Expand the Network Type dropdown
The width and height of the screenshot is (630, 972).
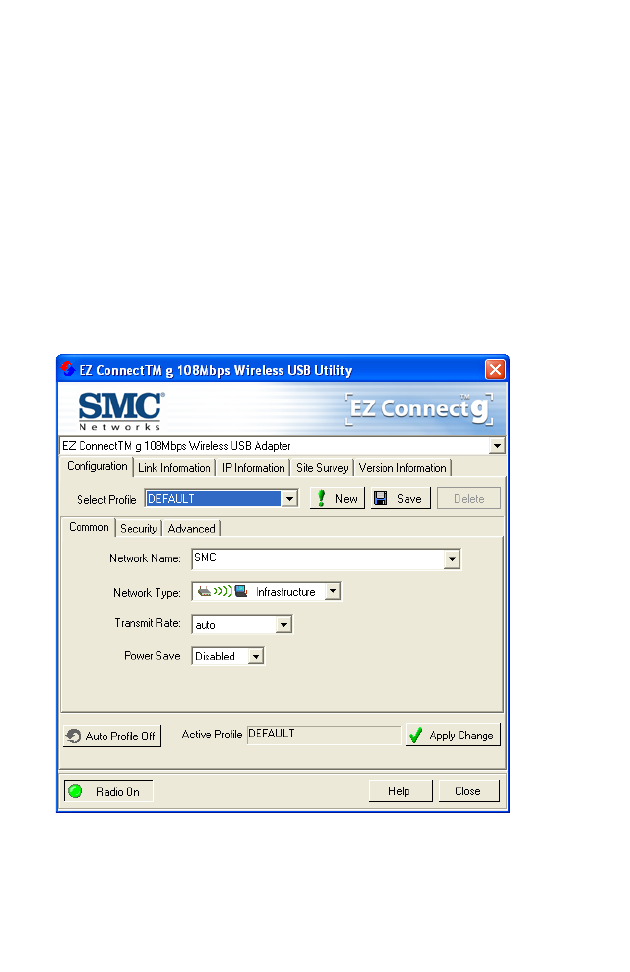333,591
